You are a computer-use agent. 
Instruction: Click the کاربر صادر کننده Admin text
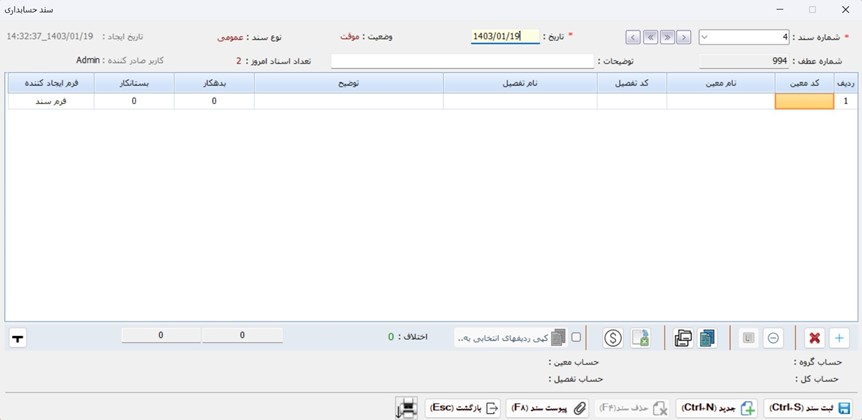120,60
